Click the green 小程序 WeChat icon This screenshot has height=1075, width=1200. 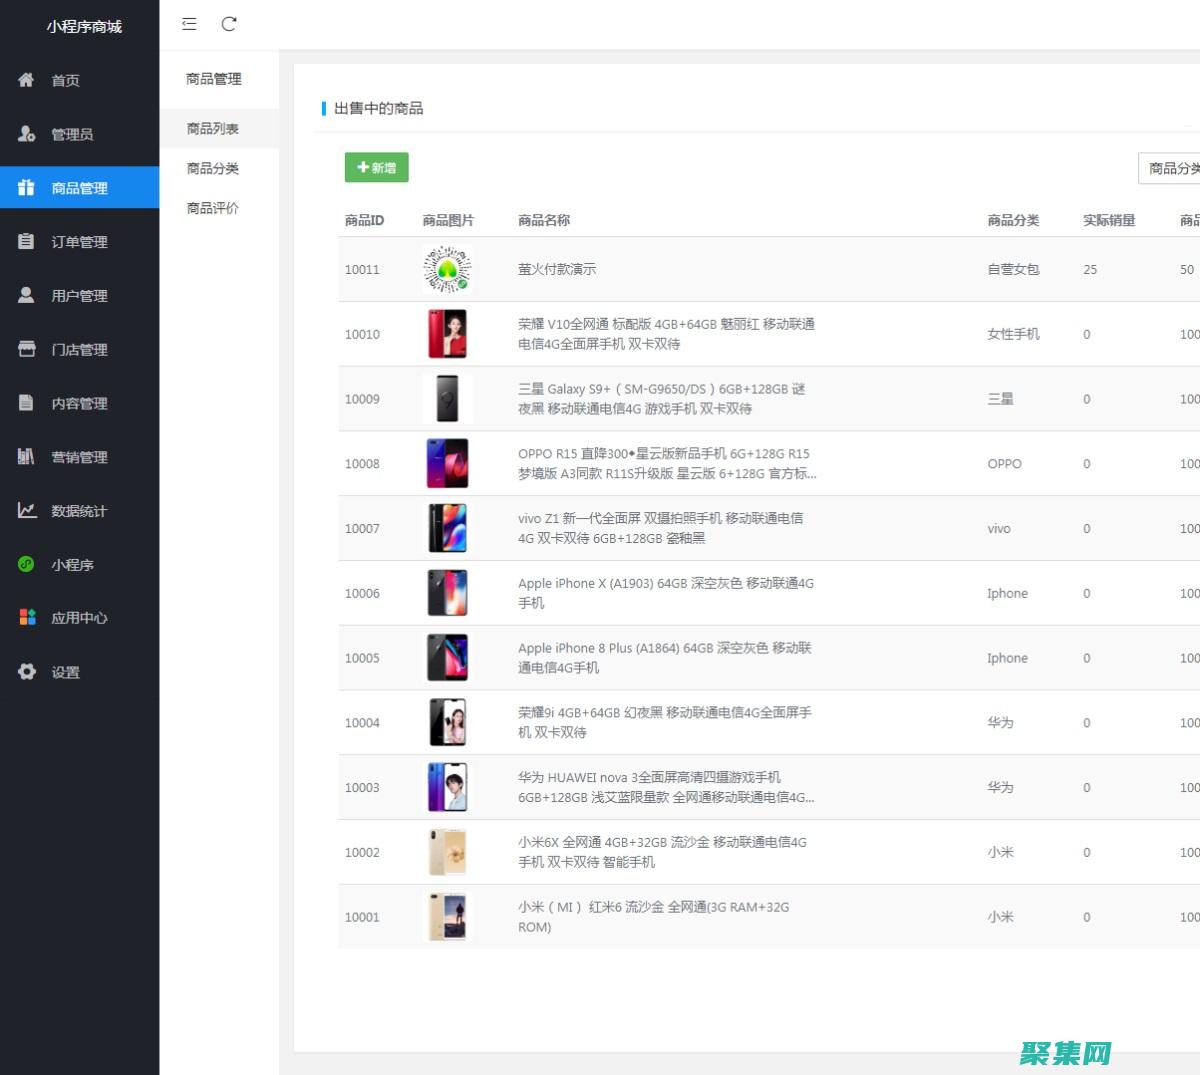tap(27, 564)
